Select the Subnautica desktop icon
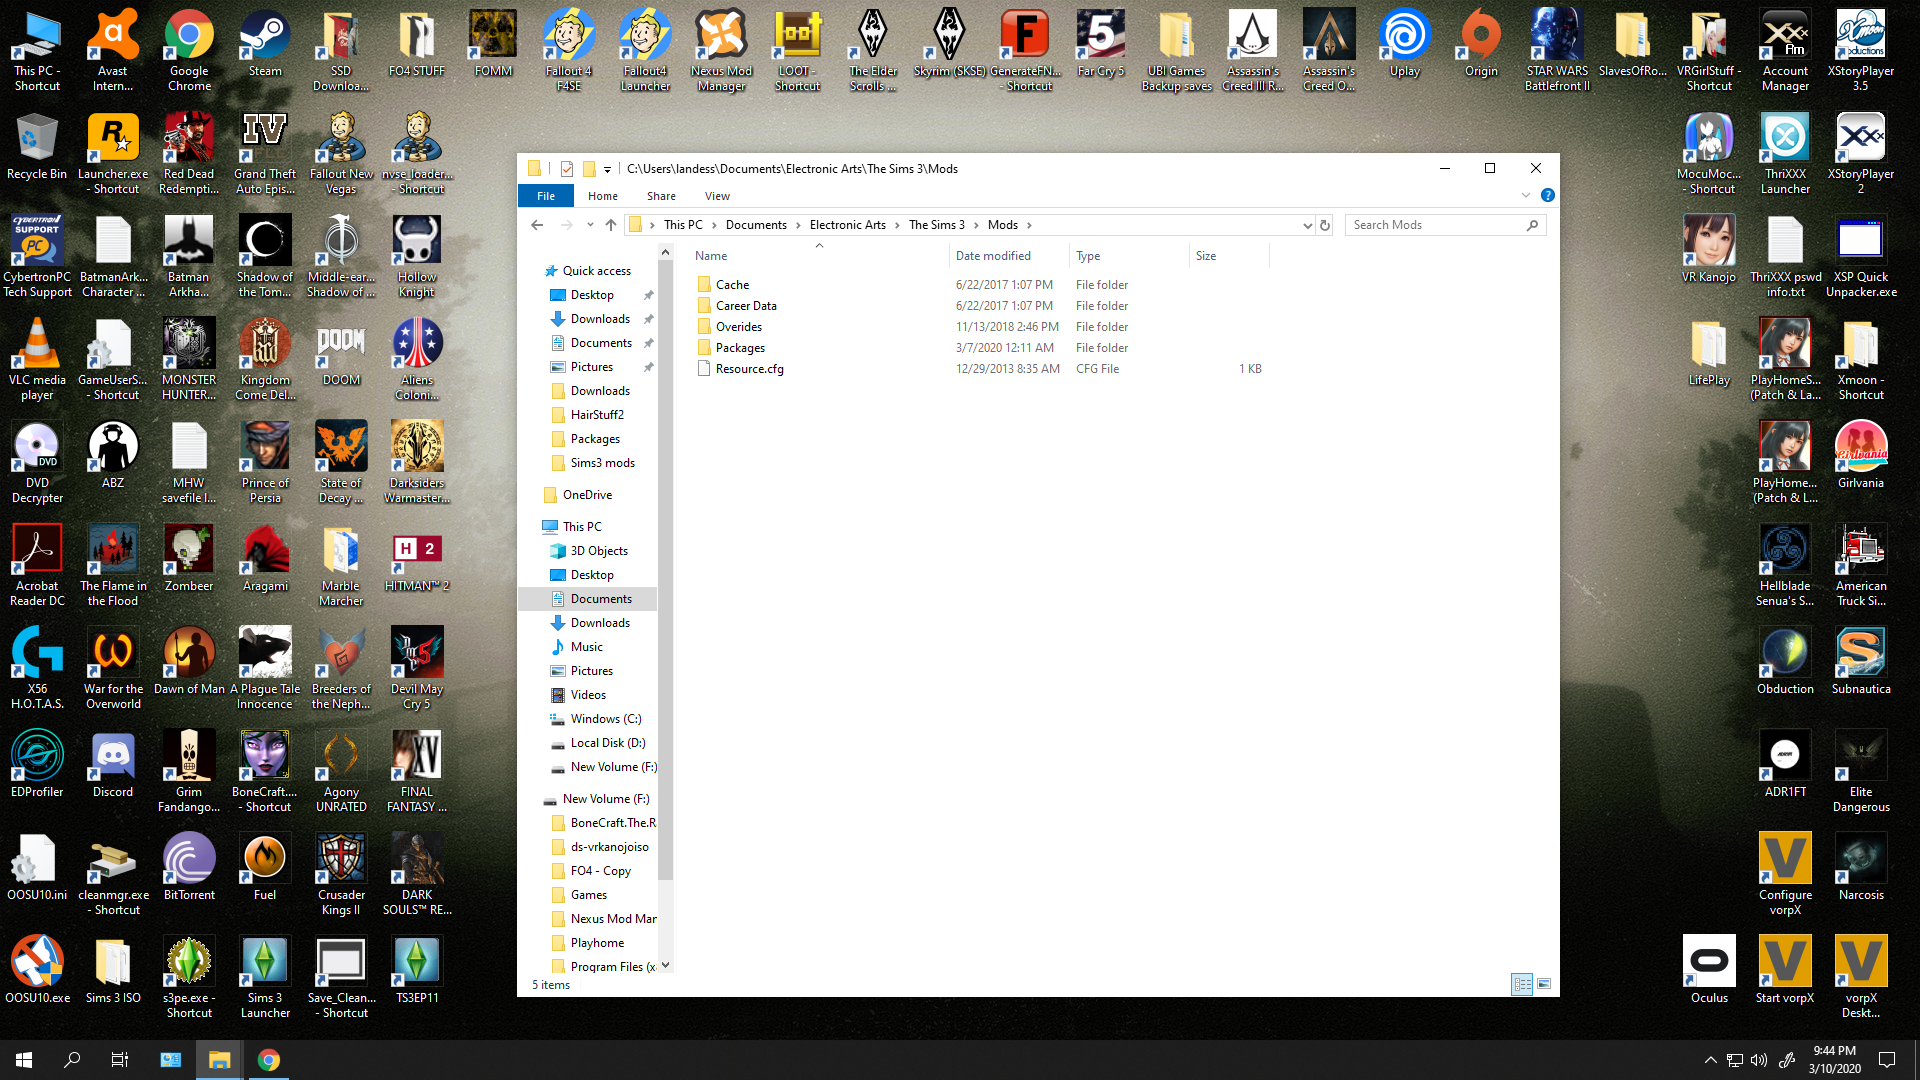 [1861, 662]
